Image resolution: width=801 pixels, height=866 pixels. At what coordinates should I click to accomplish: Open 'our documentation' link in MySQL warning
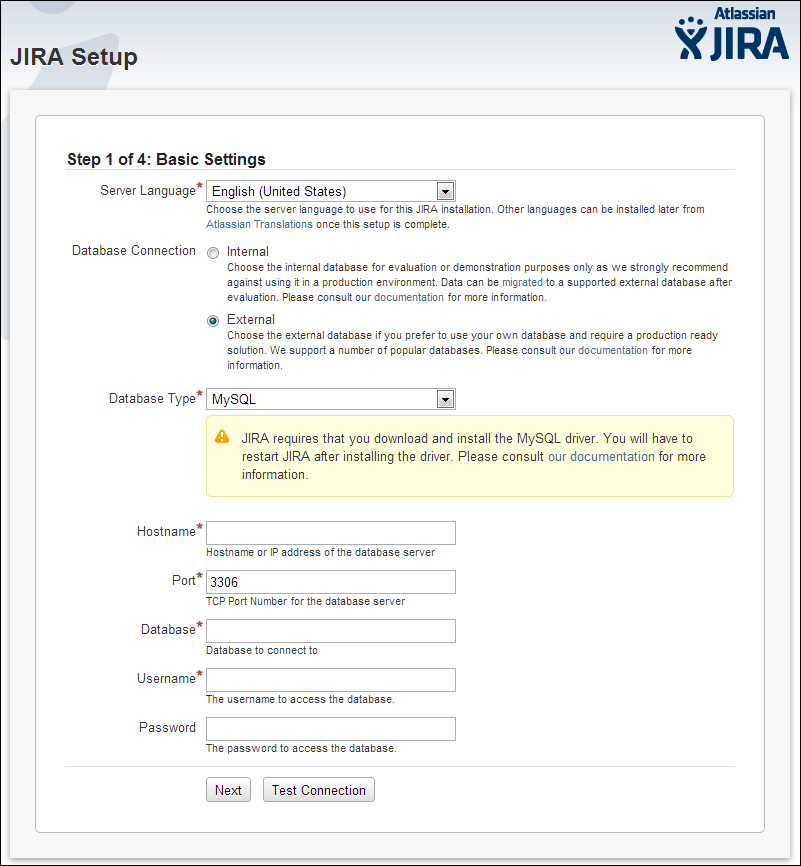coord(601,457)
